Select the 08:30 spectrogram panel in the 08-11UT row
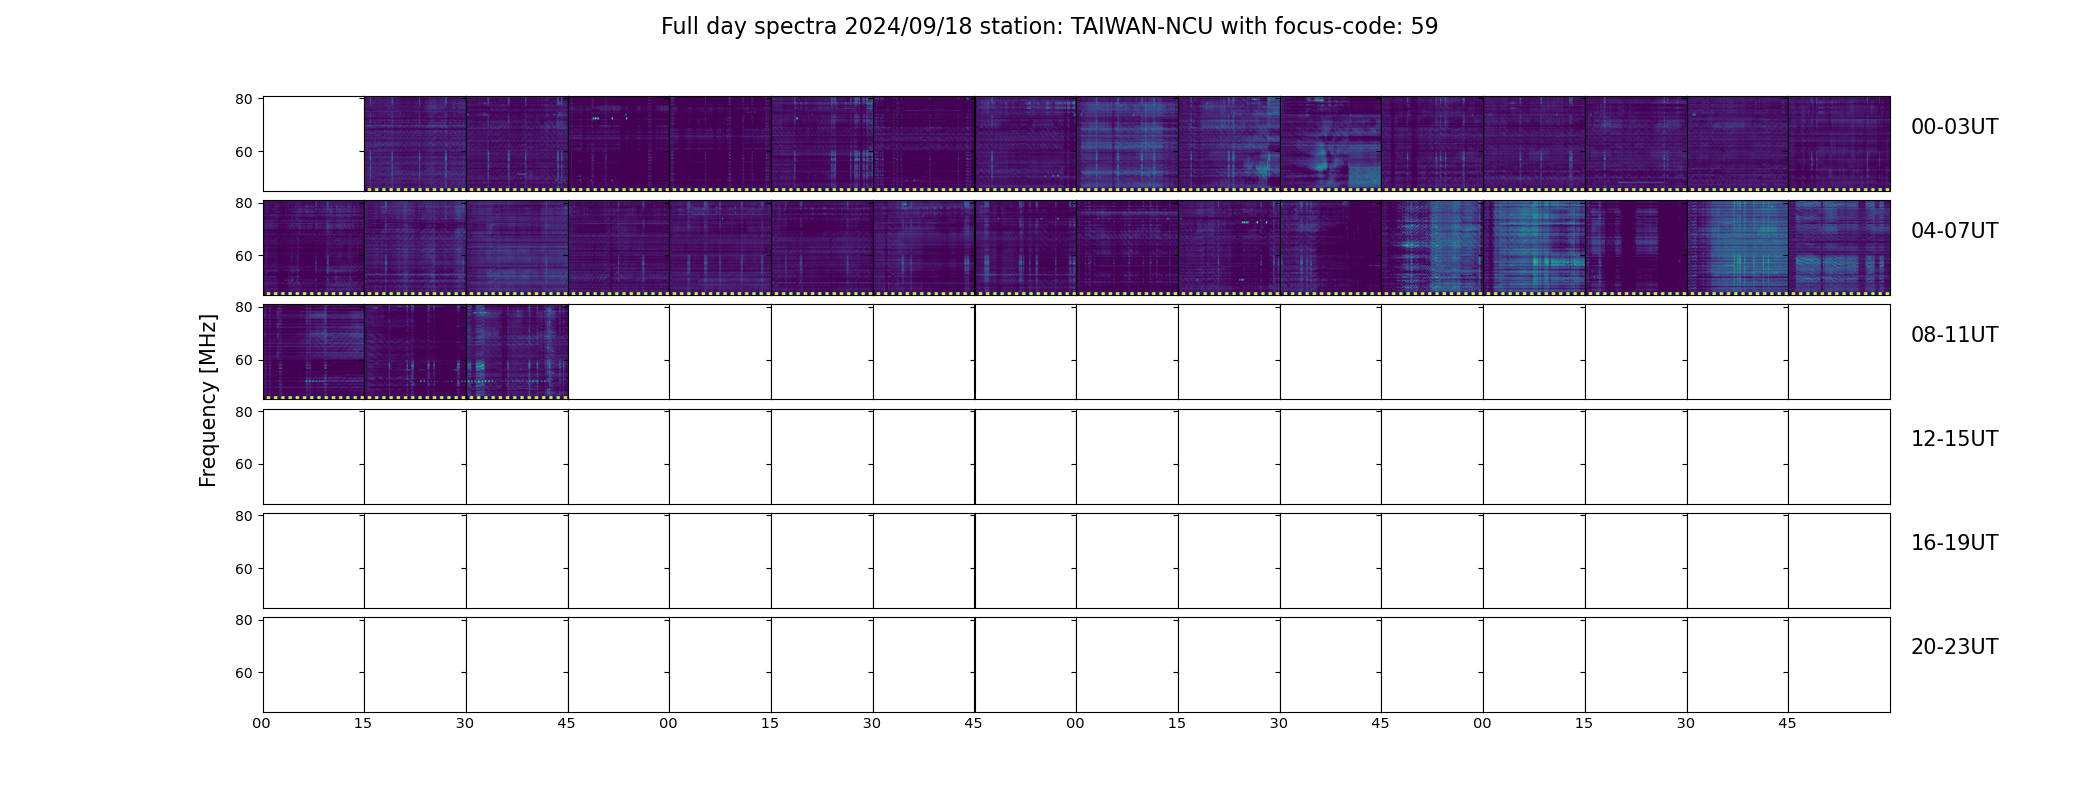The image size is (2100, 800). click(x=517, y=352)
